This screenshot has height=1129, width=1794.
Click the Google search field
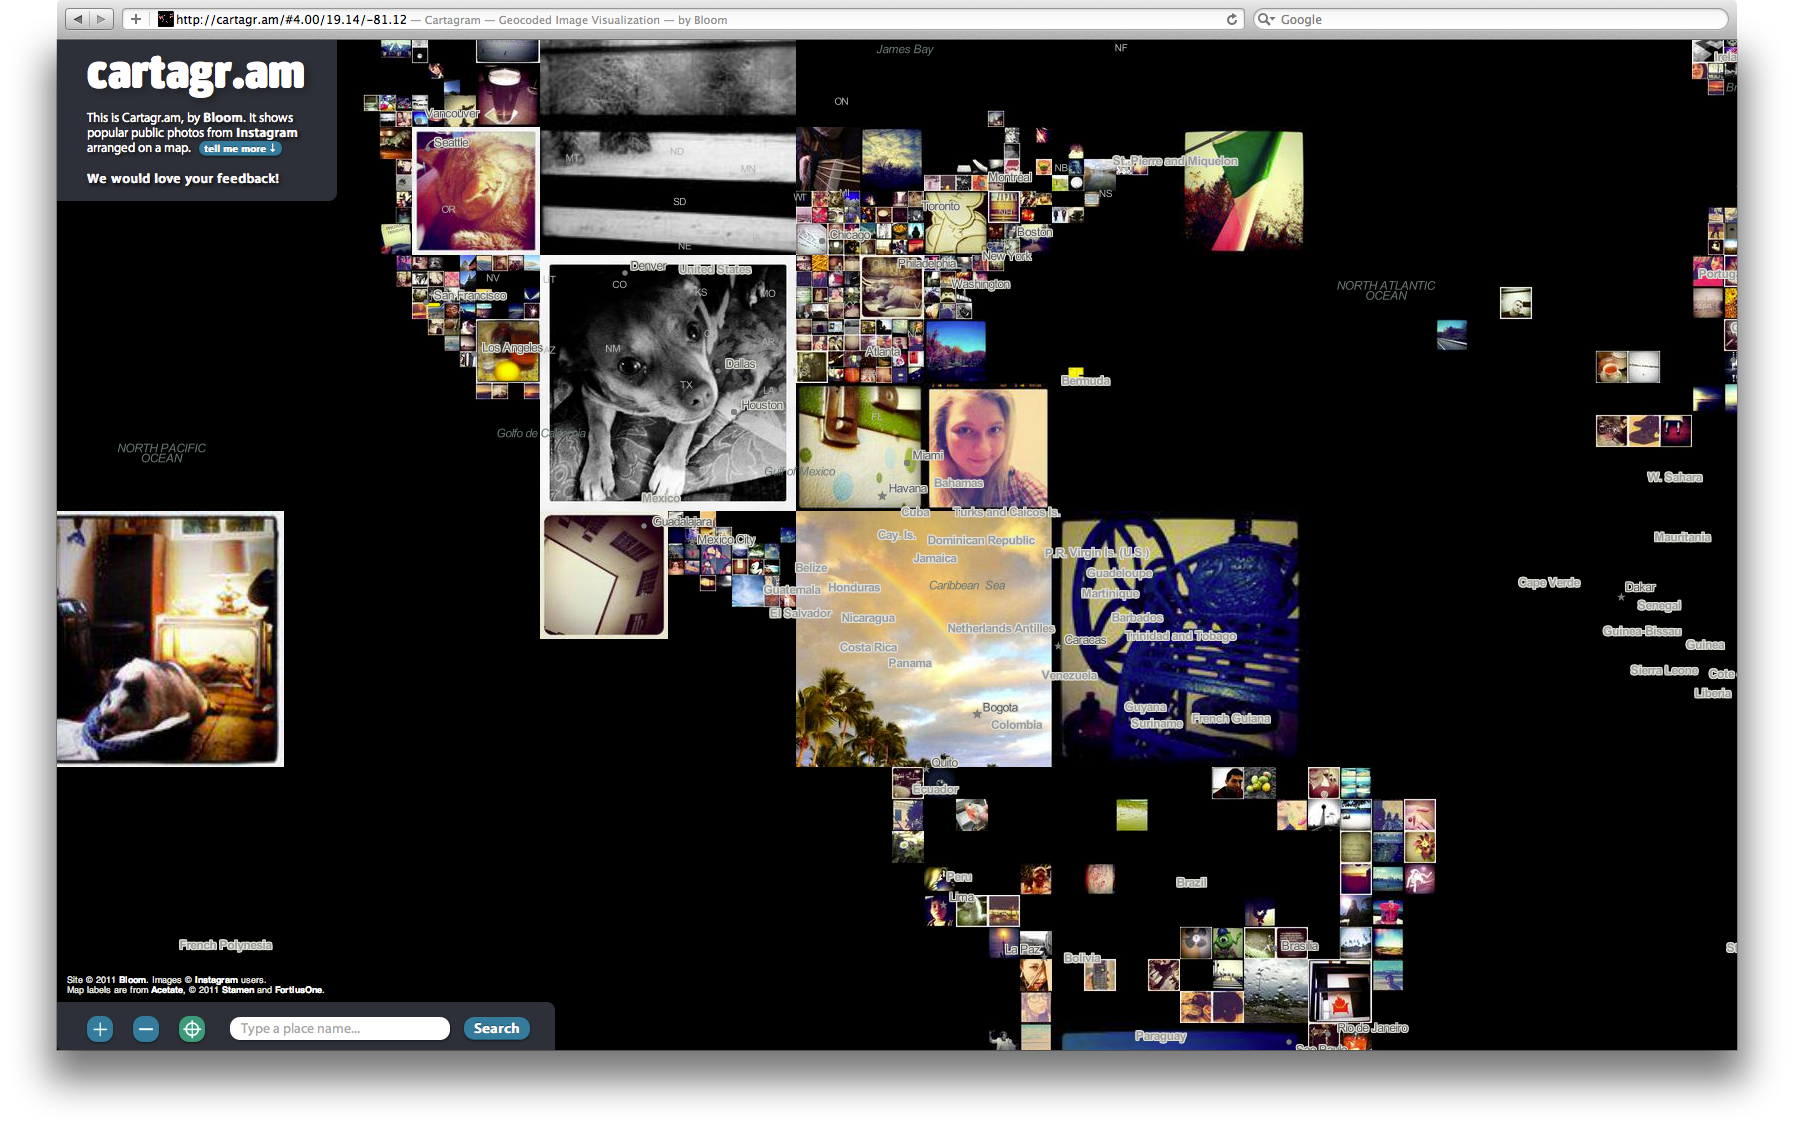[1490, 19]
